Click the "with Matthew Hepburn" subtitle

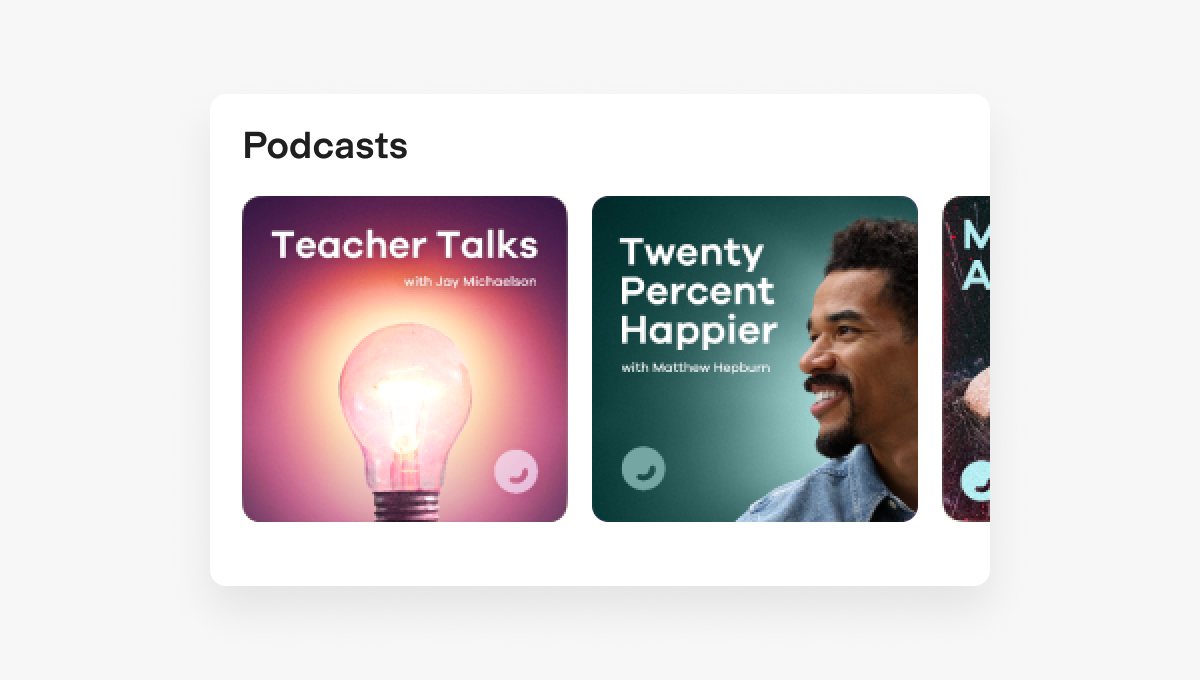pos(696,367)
